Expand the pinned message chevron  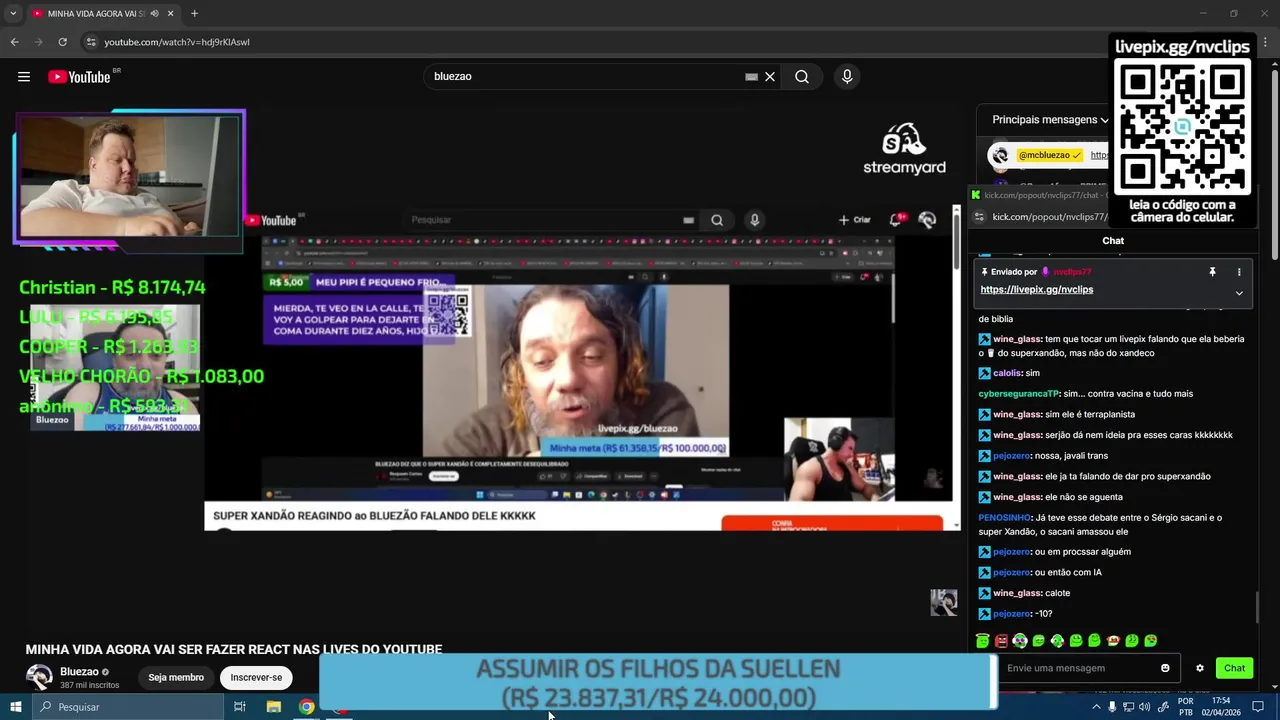pyautogui.click(x=1239, y=293)
